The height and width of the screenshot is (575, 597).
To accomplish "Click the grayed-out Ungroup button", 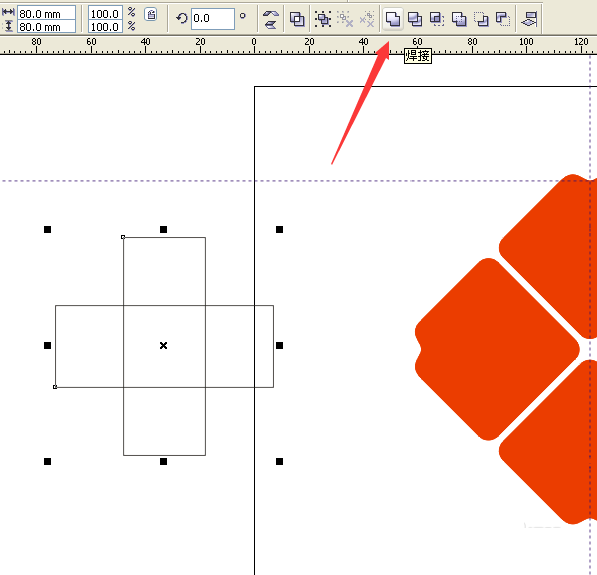I will tap(345, 18).
